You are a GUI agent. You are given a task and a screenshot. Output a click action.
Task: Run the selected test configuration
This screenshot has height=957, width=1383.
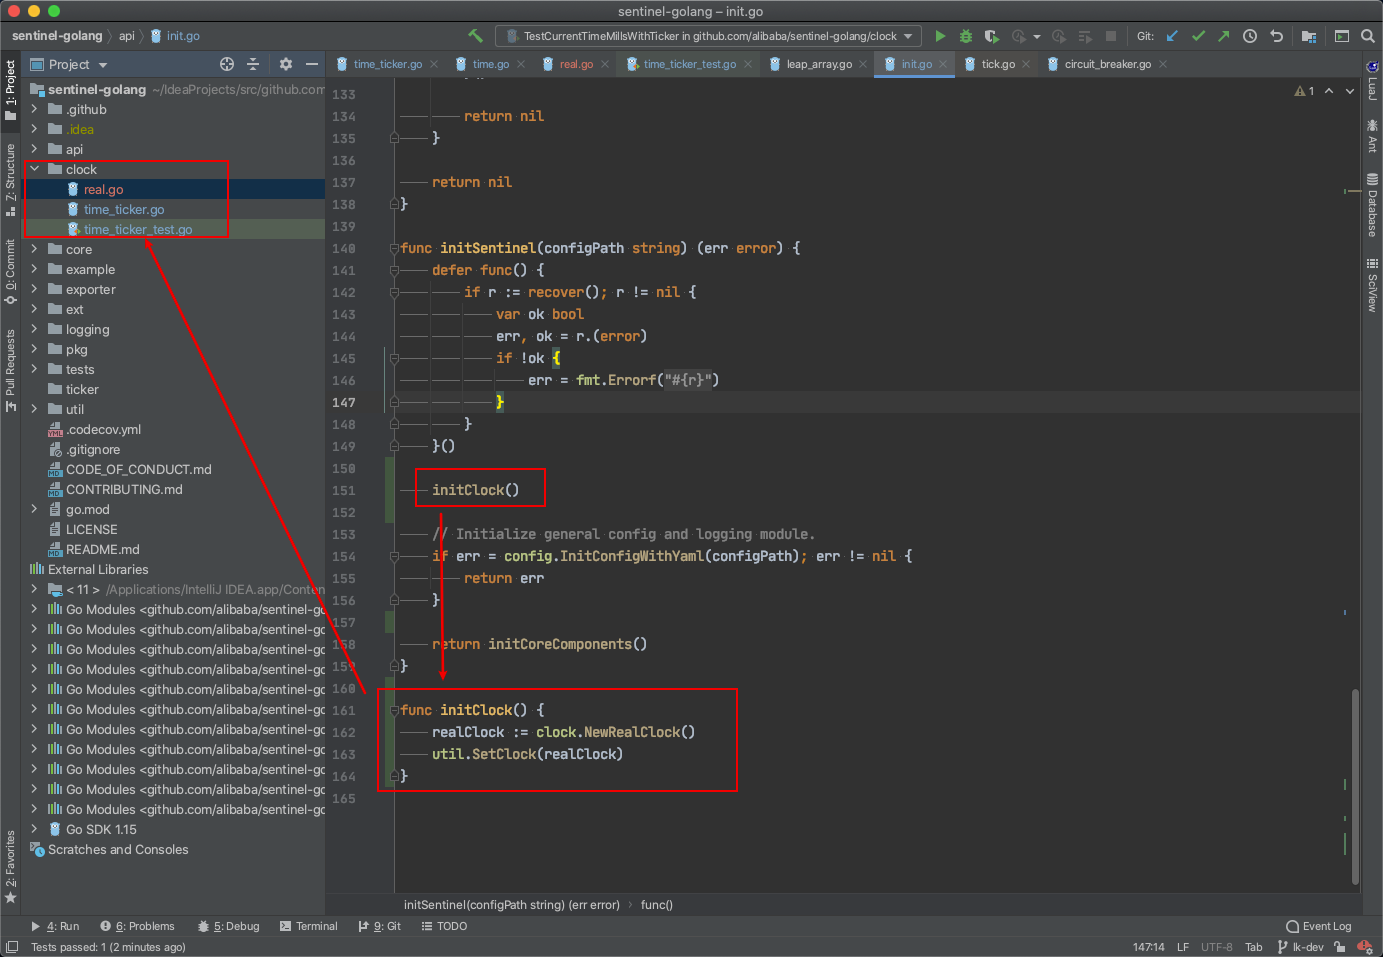coord(940,36)
